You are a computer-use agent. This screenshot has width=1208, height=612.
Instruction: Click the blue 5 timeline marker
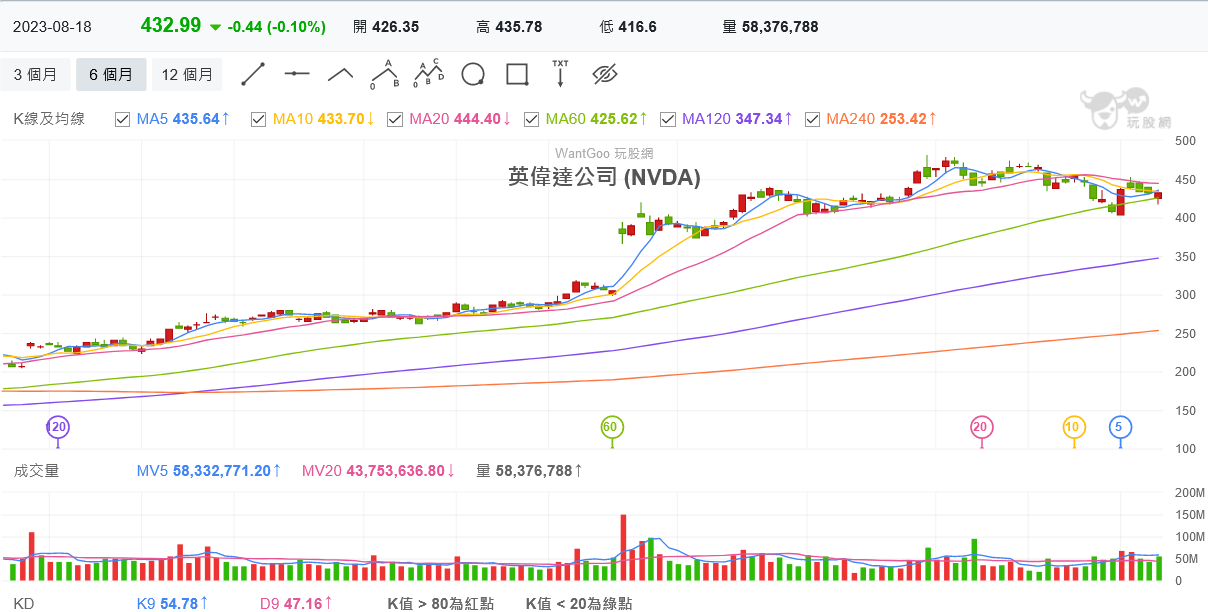(1120, 427)
